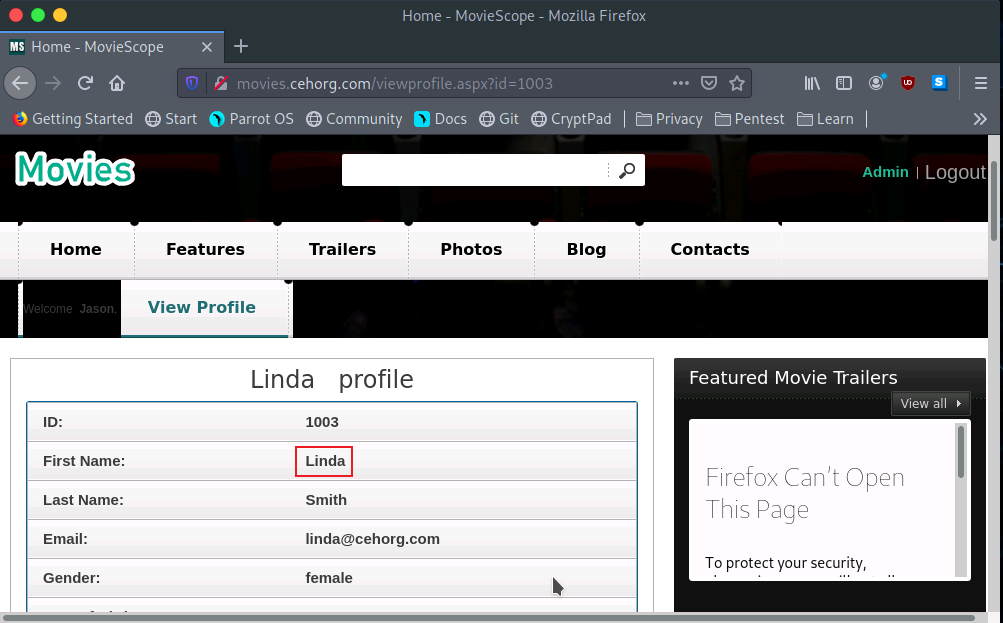
Task: Open uBlock Origin extension icon
Action: [x=908, y=83]
